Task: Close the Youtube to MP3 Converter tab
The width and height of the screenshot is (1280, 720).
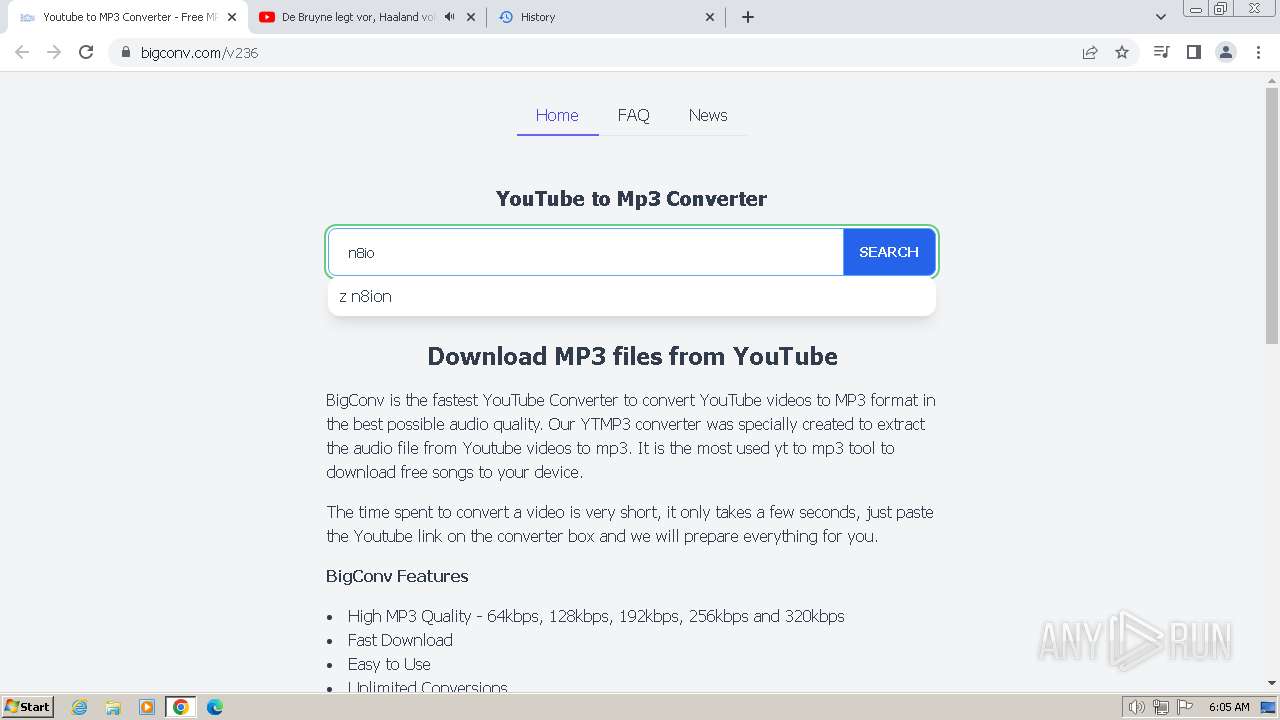Action: (x=231, y=17)
